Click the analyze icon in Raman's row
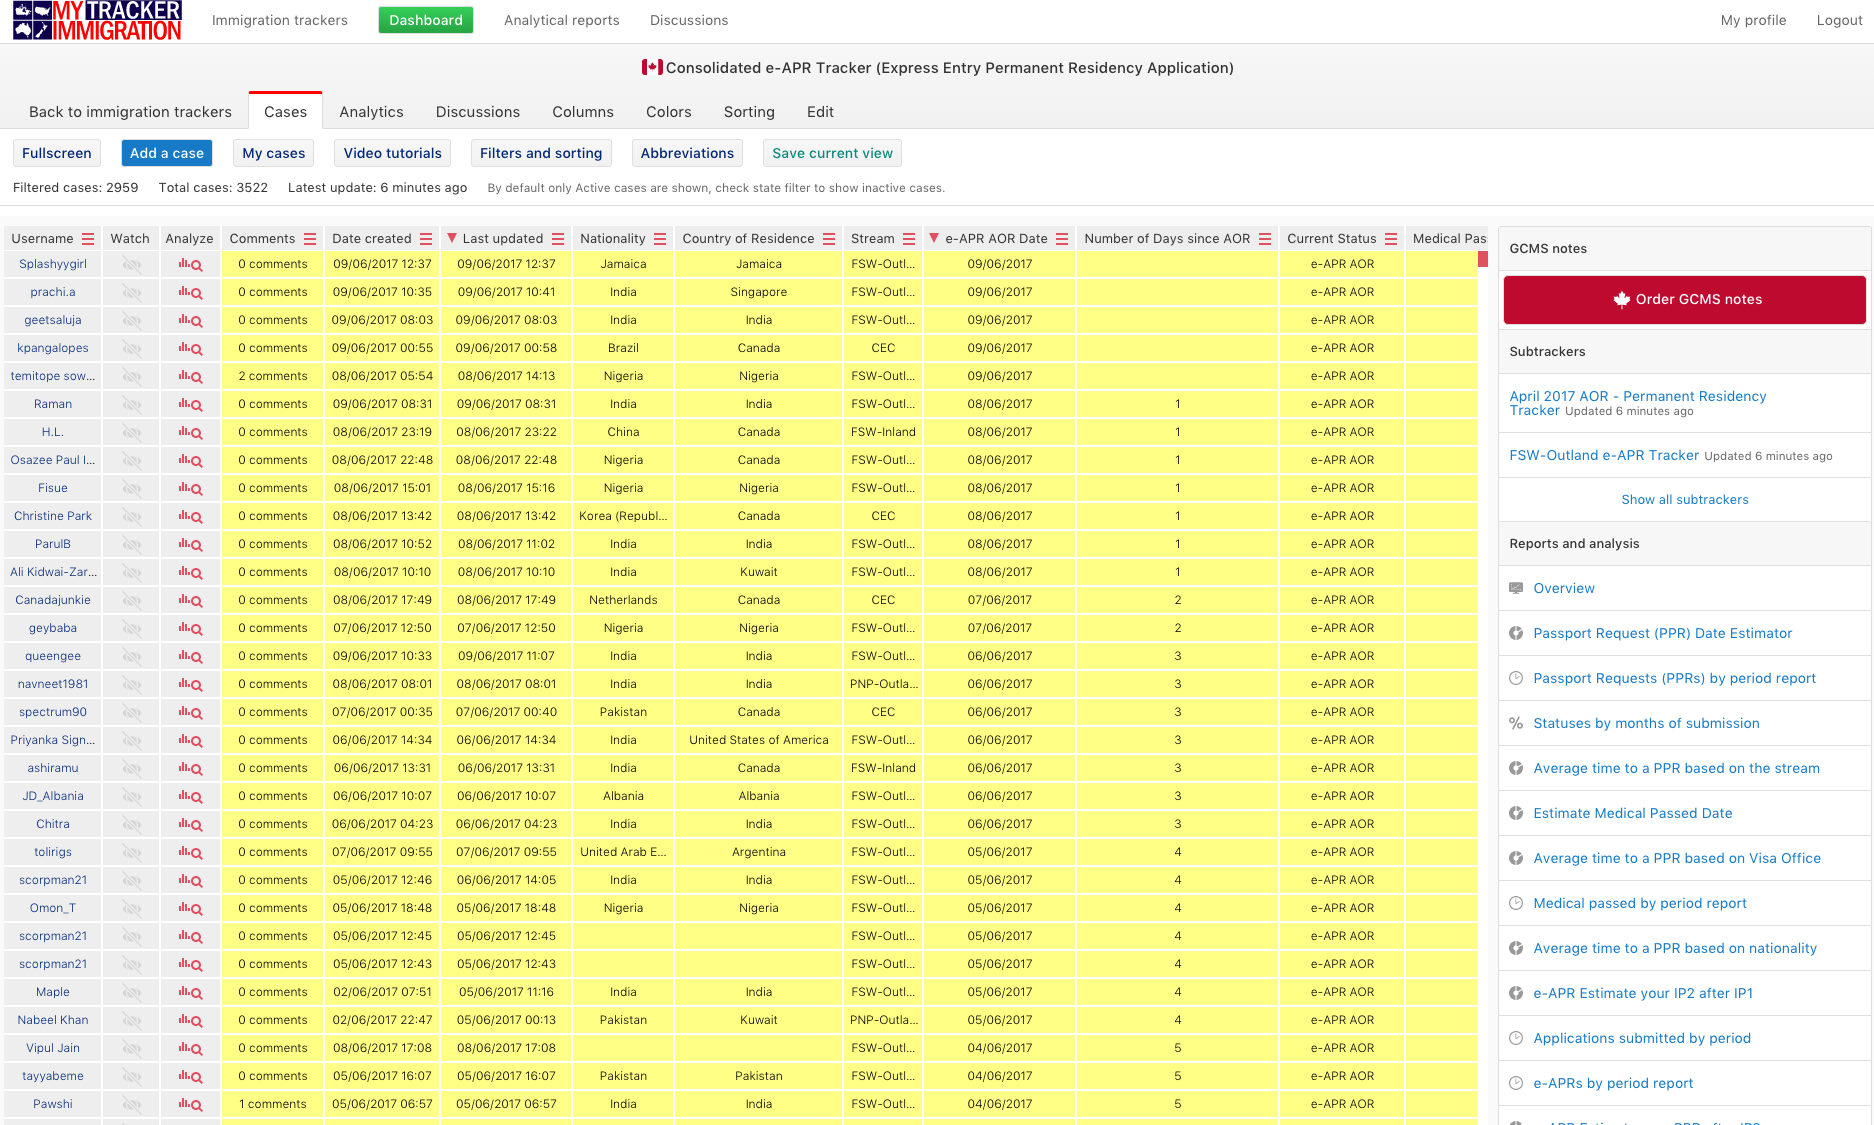This screenshot has height=1125, width=1874. coord(190,405)
